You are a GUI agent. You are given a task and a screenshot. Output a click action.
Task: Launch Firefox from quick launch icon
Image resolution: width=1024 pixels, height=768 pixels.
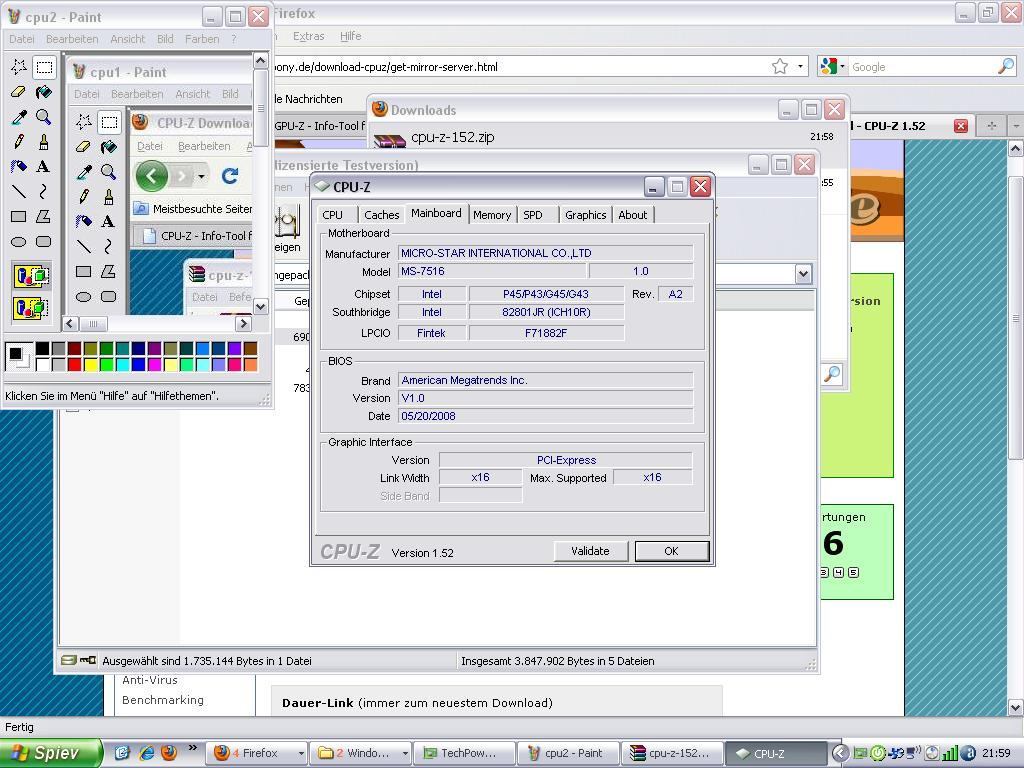169,753
